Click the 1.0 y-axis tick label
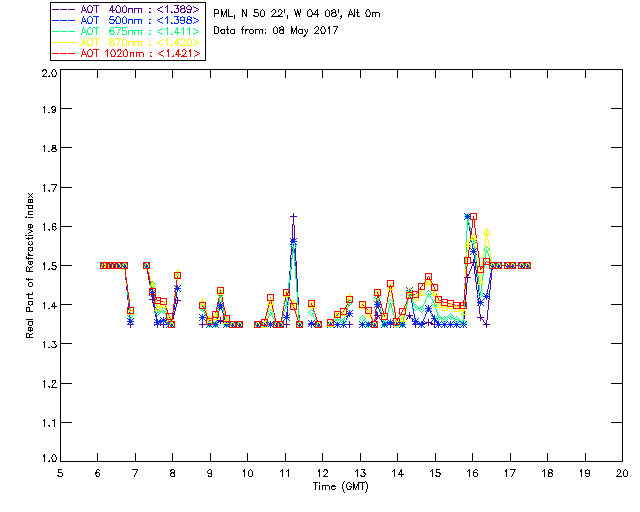 click(49, 458)
